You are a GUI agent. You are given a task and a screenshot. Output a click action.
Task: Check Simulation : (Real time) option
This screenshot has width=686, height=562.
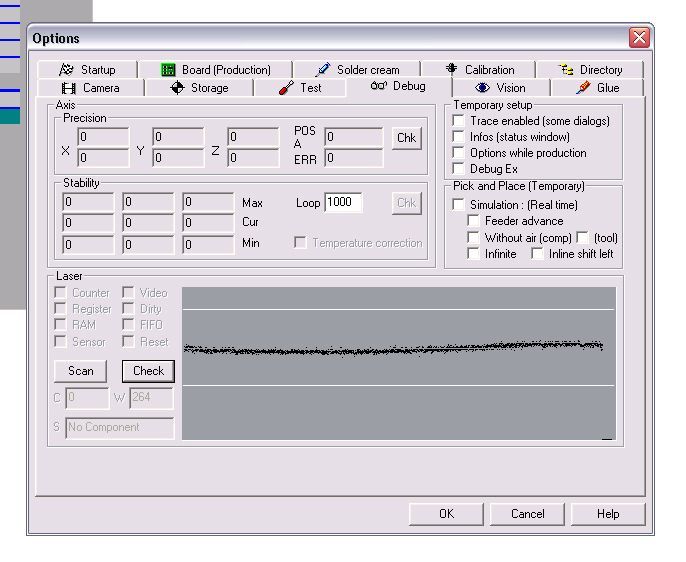click(458, 205)
